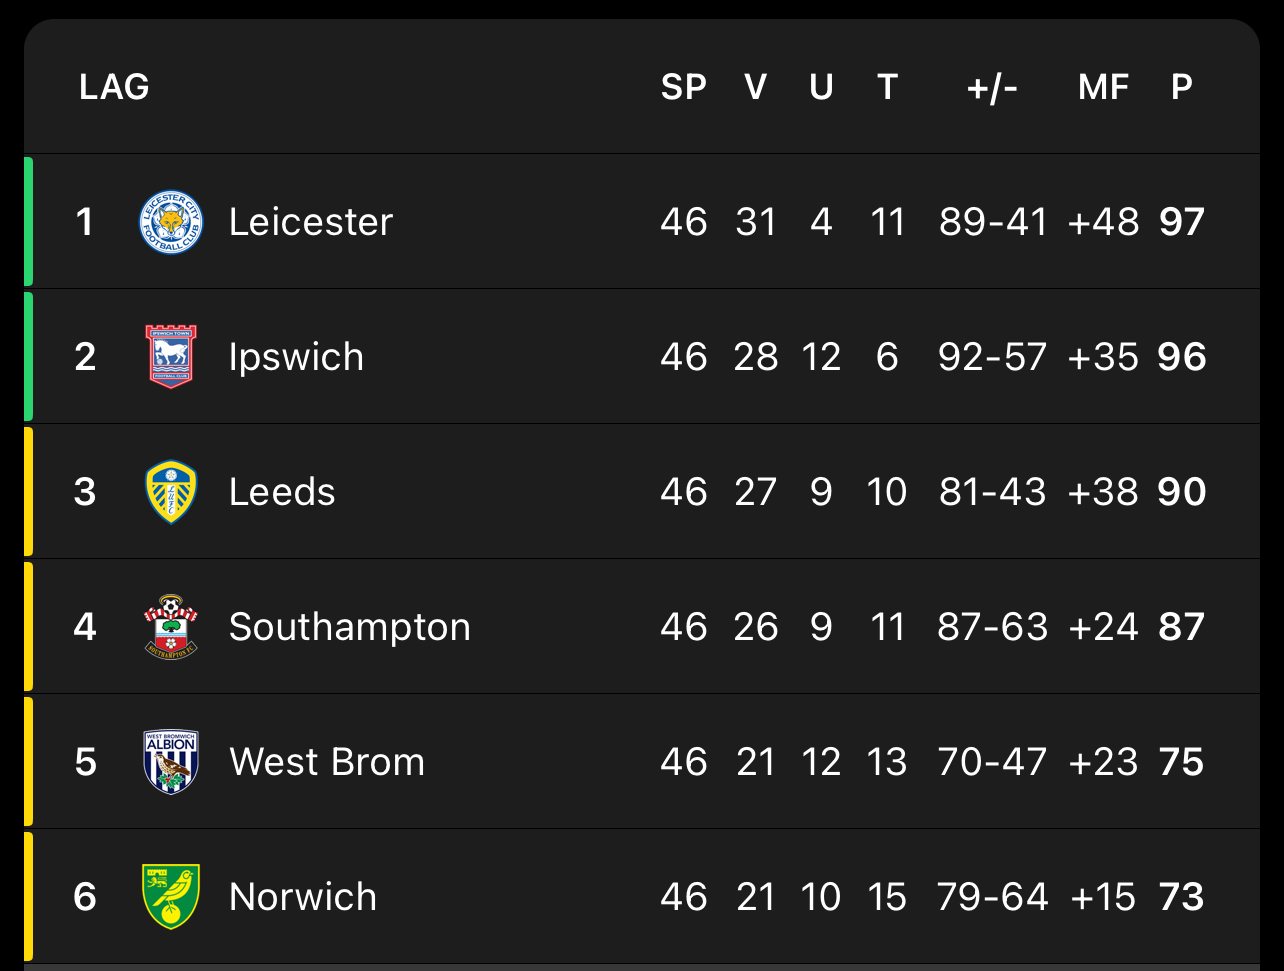Image resolution: width=1284 pixels, height=971 pixels.
Task: Click the Leeds United club crest
Action: 171,492
